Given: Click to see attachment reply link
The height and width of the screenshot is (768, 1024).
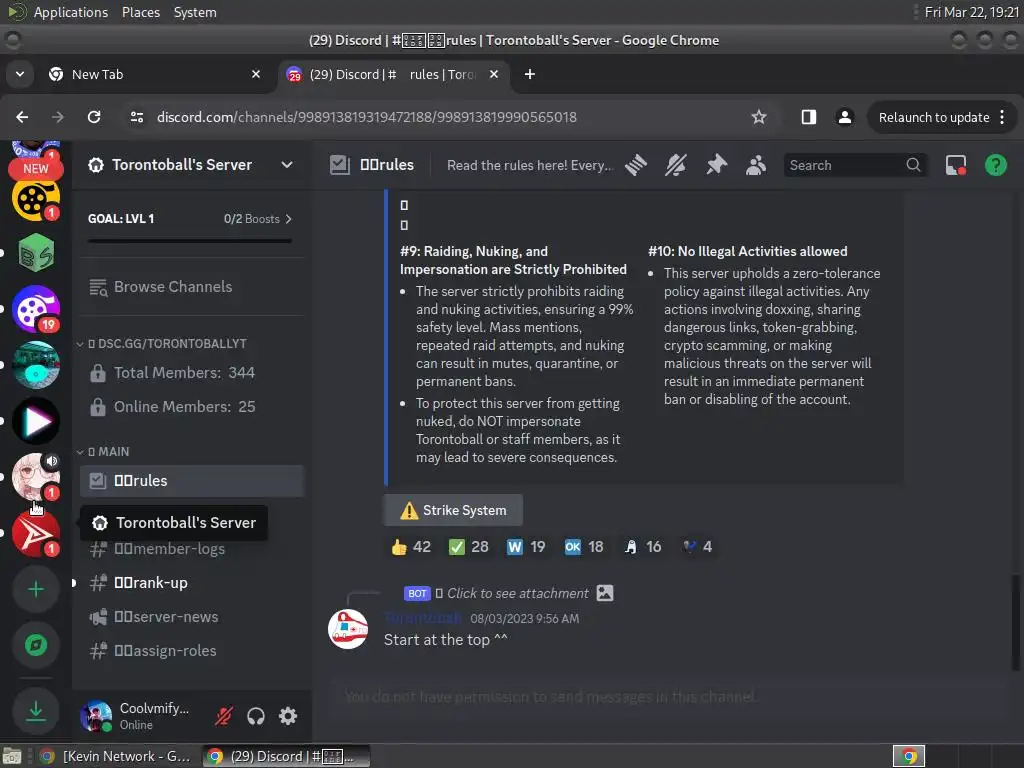Looking at the screenshot, I should (518, 594).
